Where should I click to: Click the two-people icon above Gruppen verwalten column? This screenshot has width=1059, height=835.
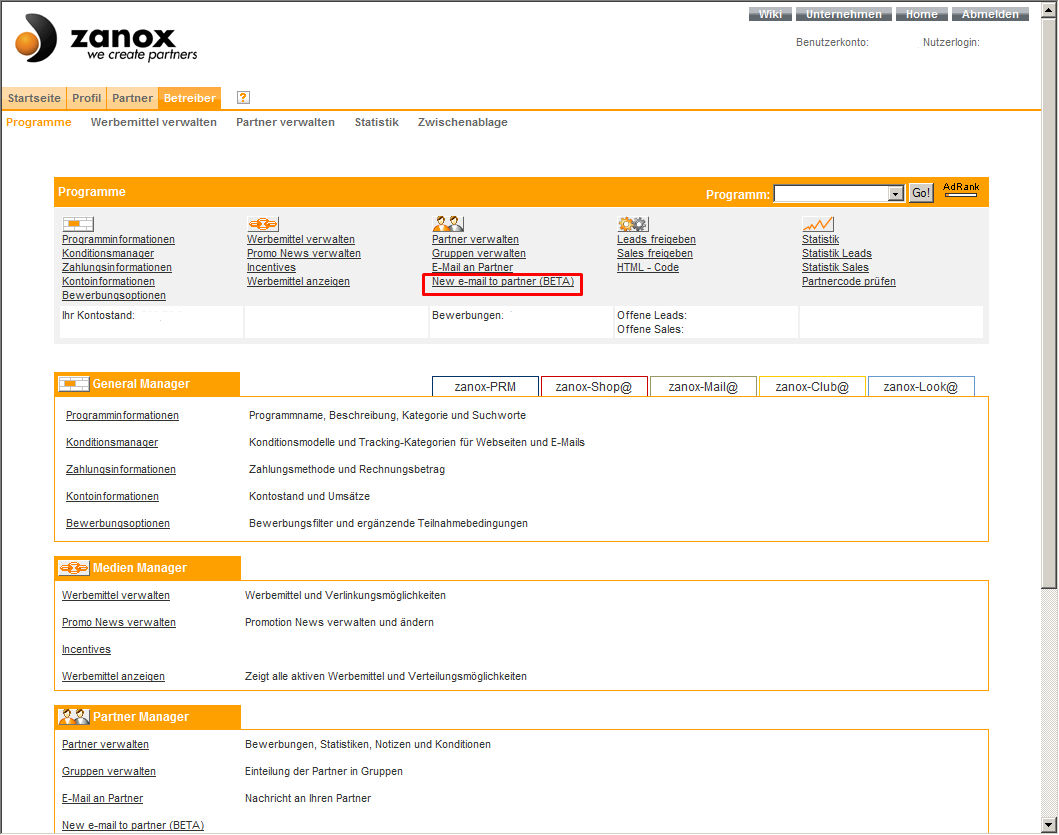448,224
